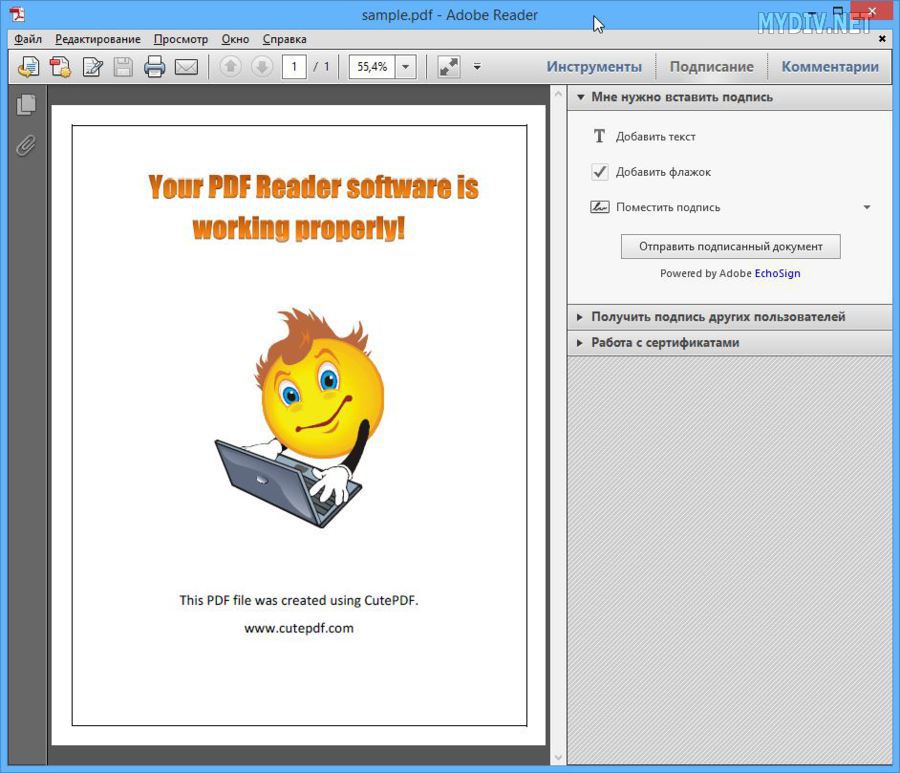Click the Save floppy disk icon
The width and height of the screenshot is (900, 773).
click(123, 67)
